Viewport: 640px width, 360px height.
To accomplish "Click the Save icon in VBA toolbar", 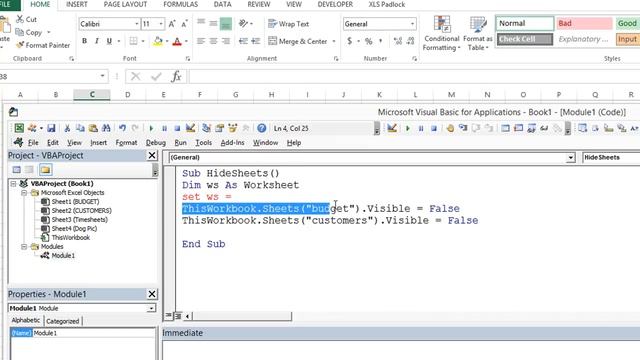I will pyautogui.click(x=51, y=128).
